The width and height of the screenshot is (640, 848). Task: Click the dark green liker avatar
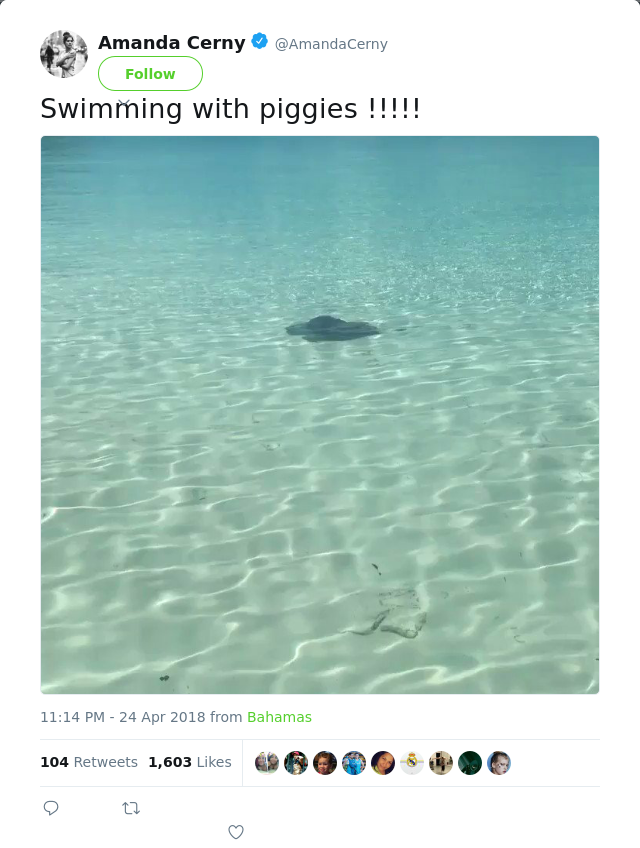point(470,763)
